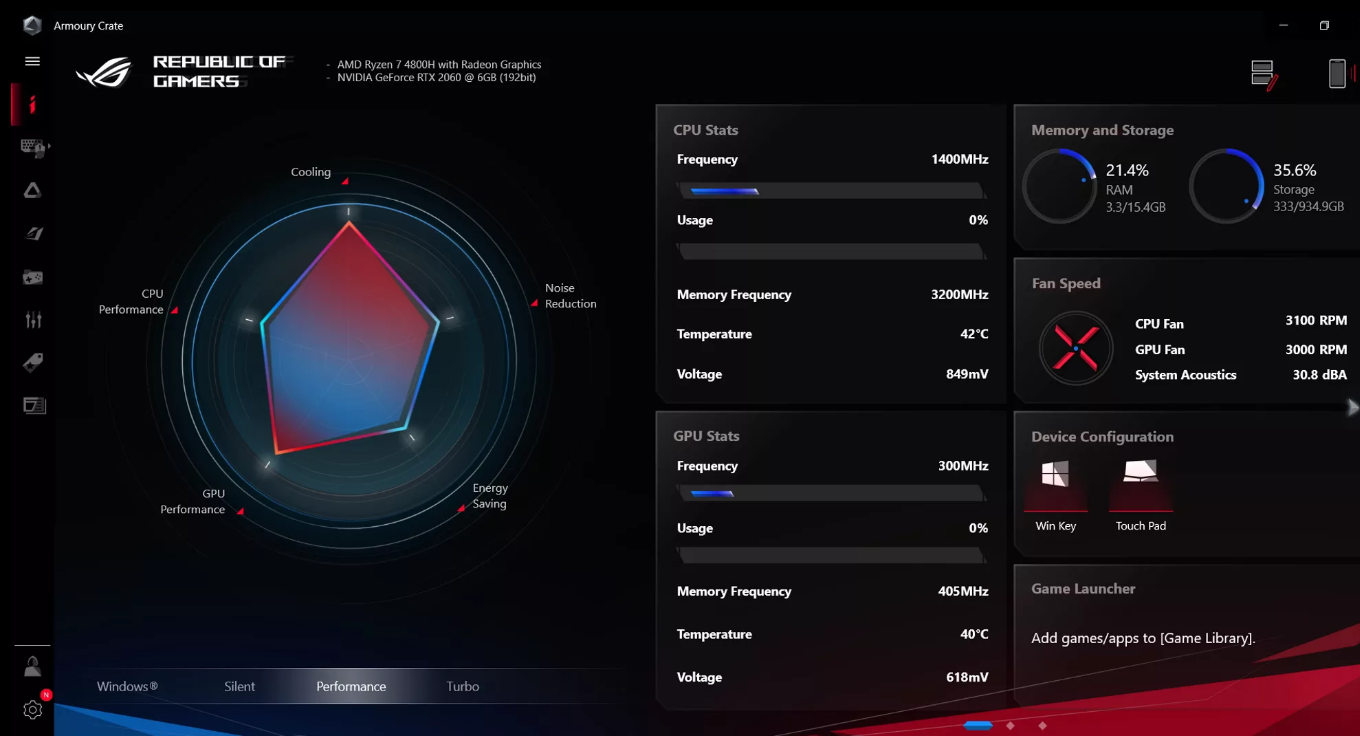This screenshot has height=736, width=1360.
Task: Click the CPU frequency value 1400MHz
Action: 959,160
